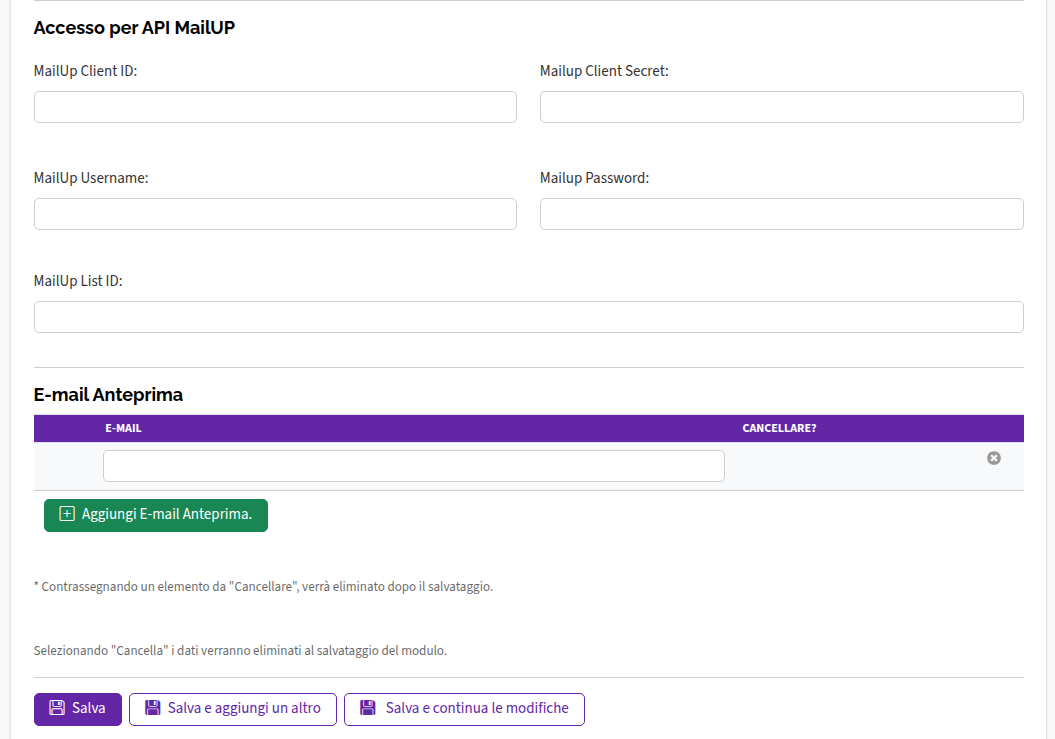Click the E-mail Anteprima address input
The width and height of the screenshot is (1055, 739).
[x=414, y=466]
